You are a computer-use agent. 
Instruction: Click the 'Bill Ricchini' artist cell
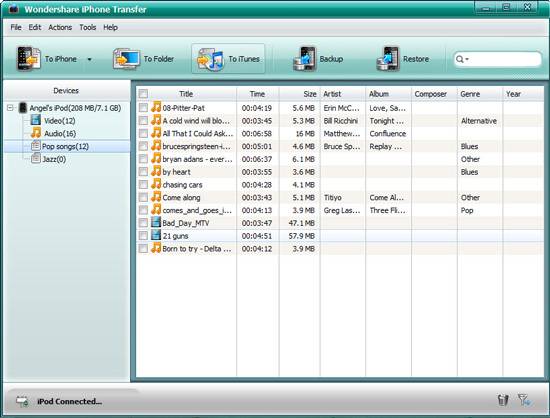pyautogui.click(x=341, y=121)
